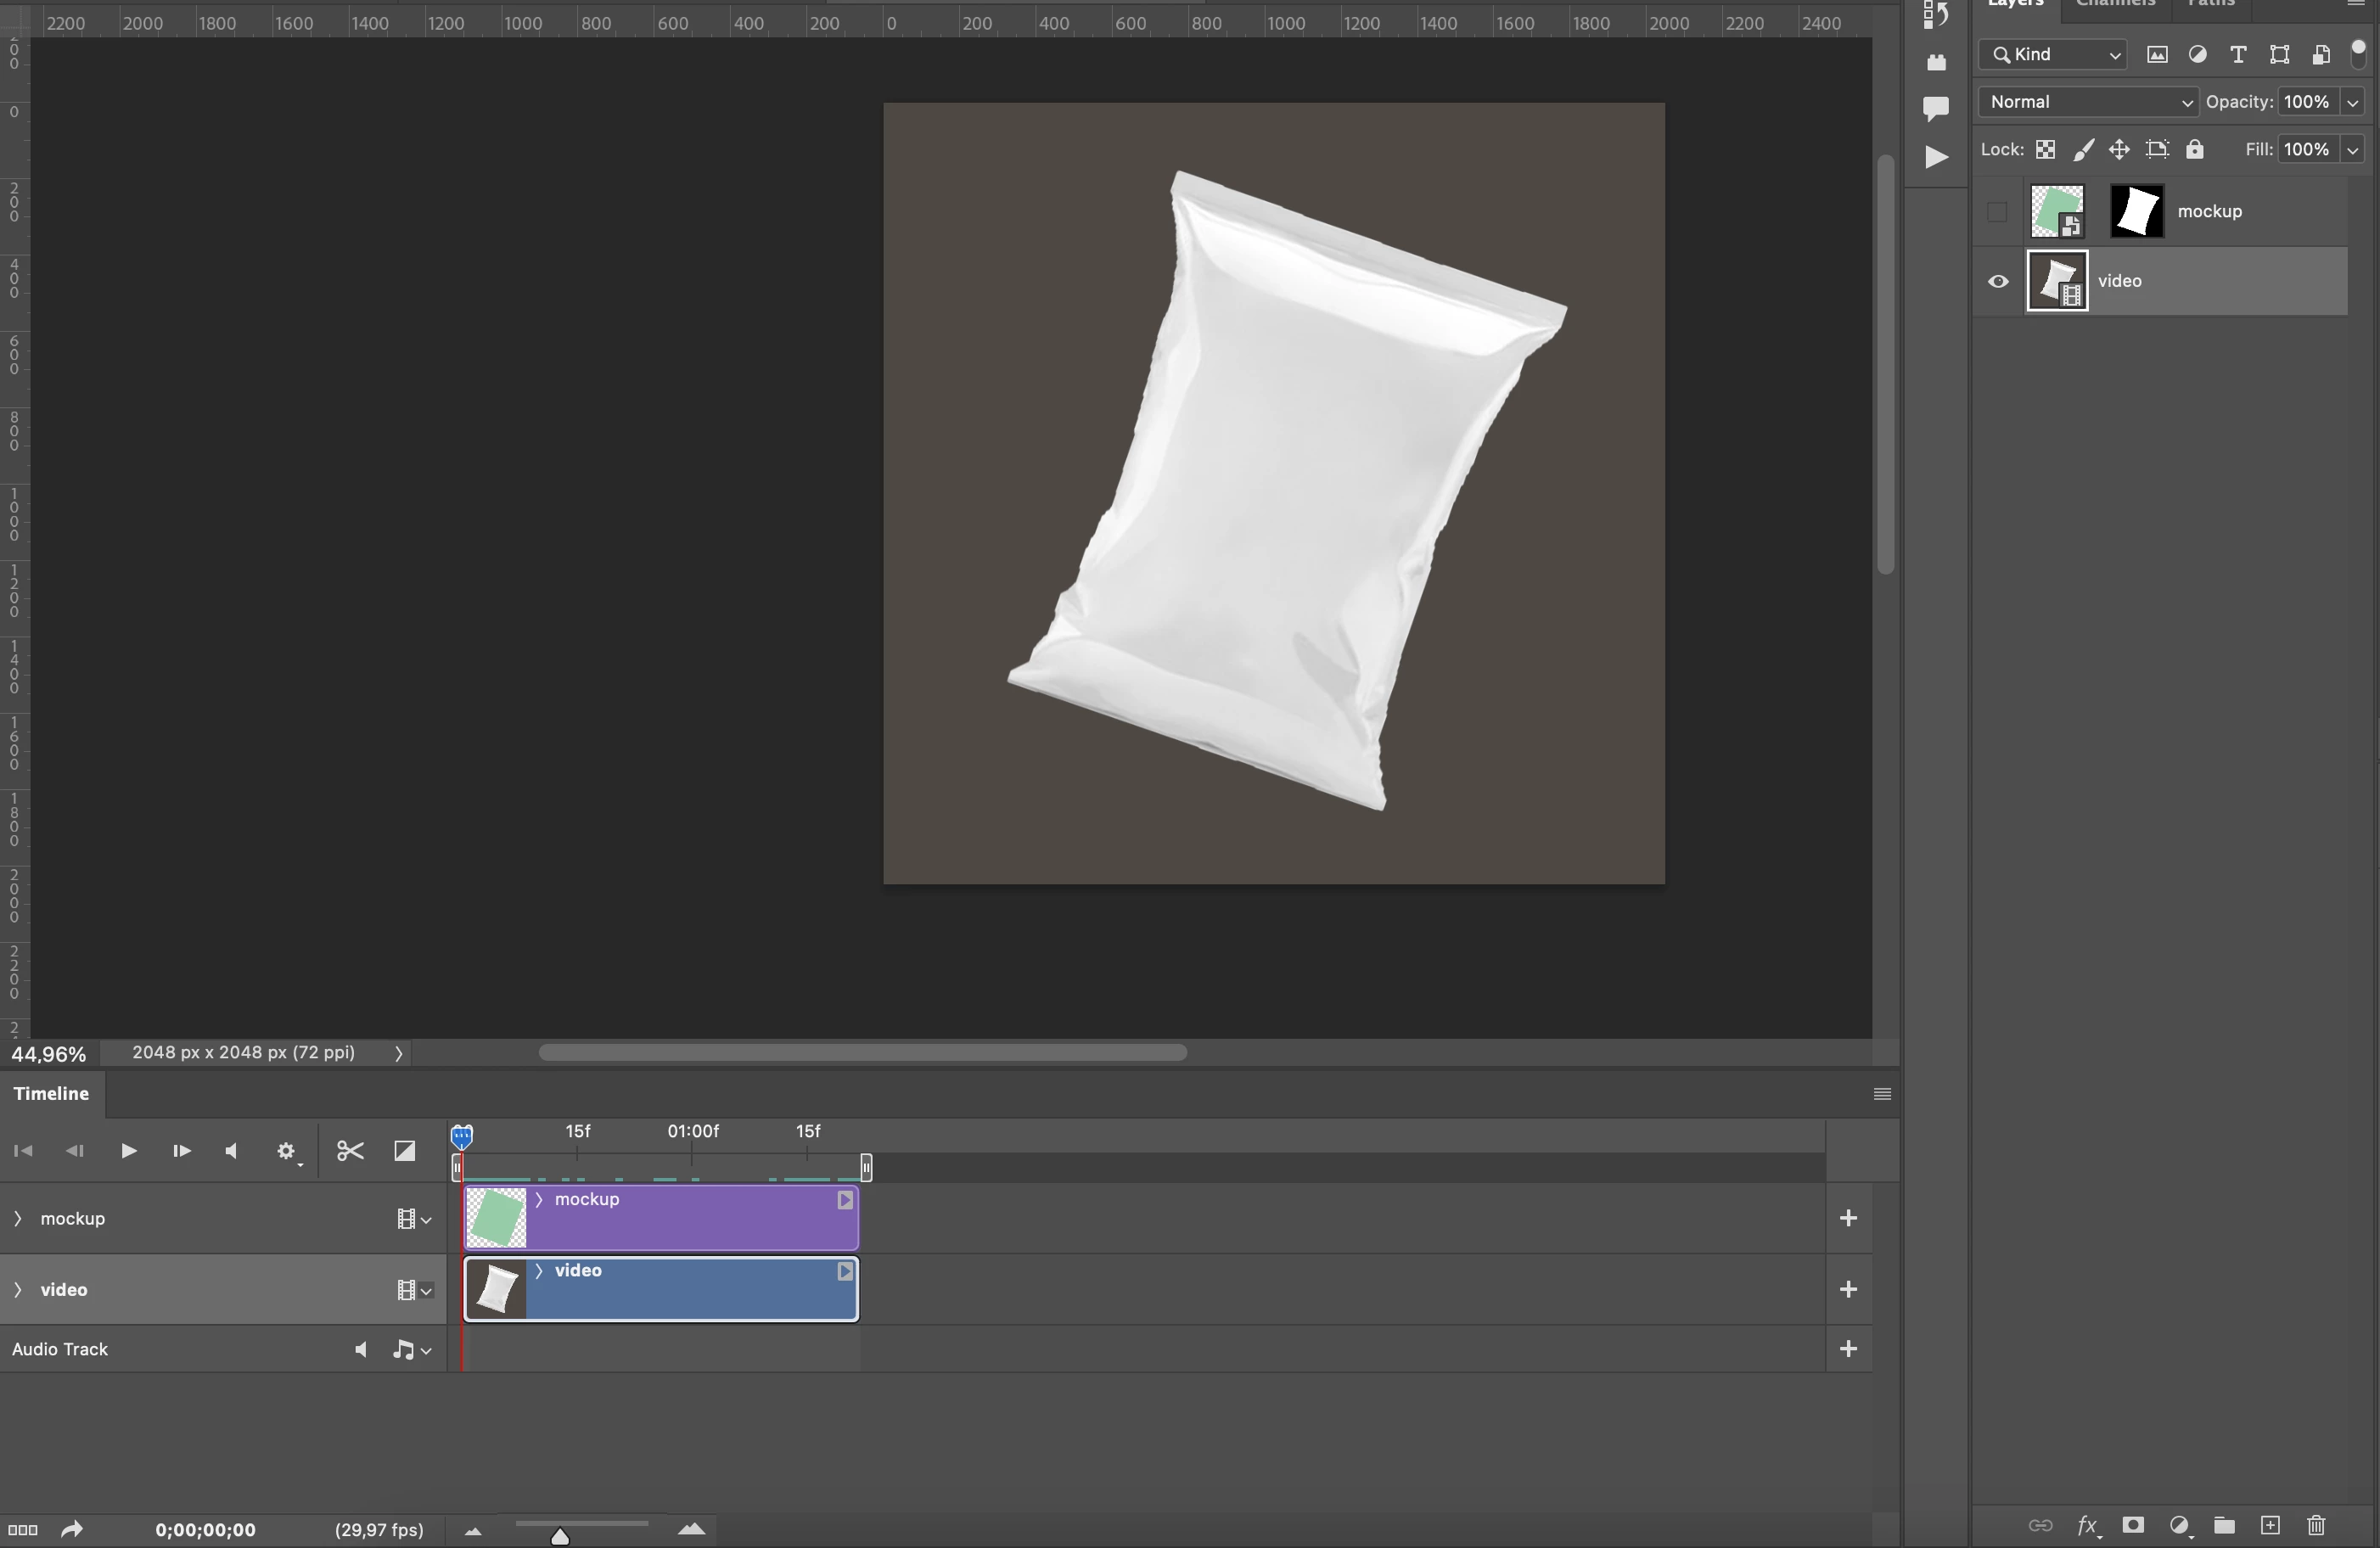Open the Kind filter dropdown
Screen dimensions: 2380x1548
point(2052,55)
